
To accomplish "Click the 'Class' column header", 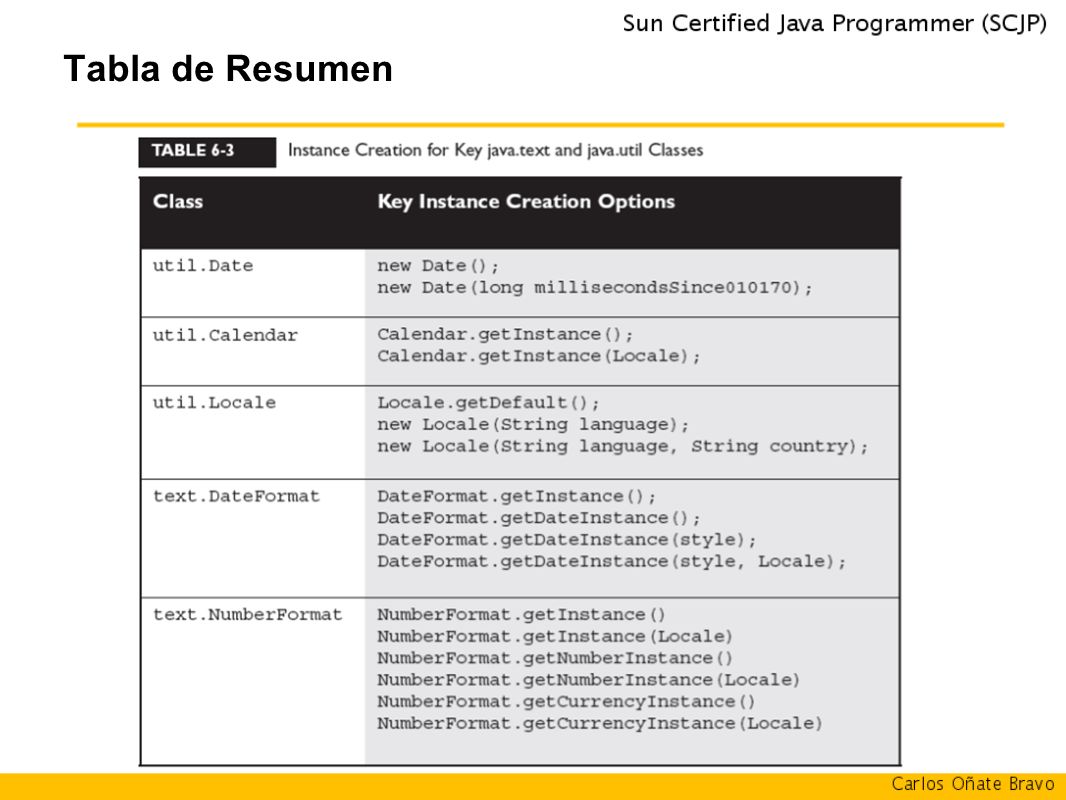I will pos(178,201).
